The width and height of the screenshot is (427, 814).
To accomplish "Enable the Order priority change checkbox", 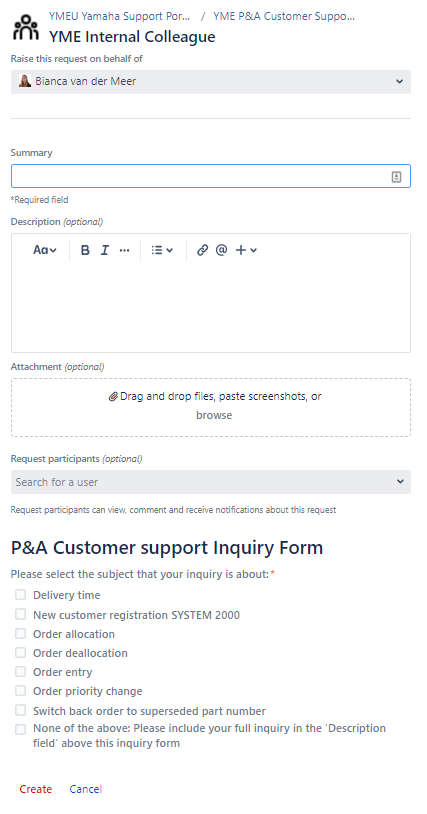I will click(x=20, y=690).
